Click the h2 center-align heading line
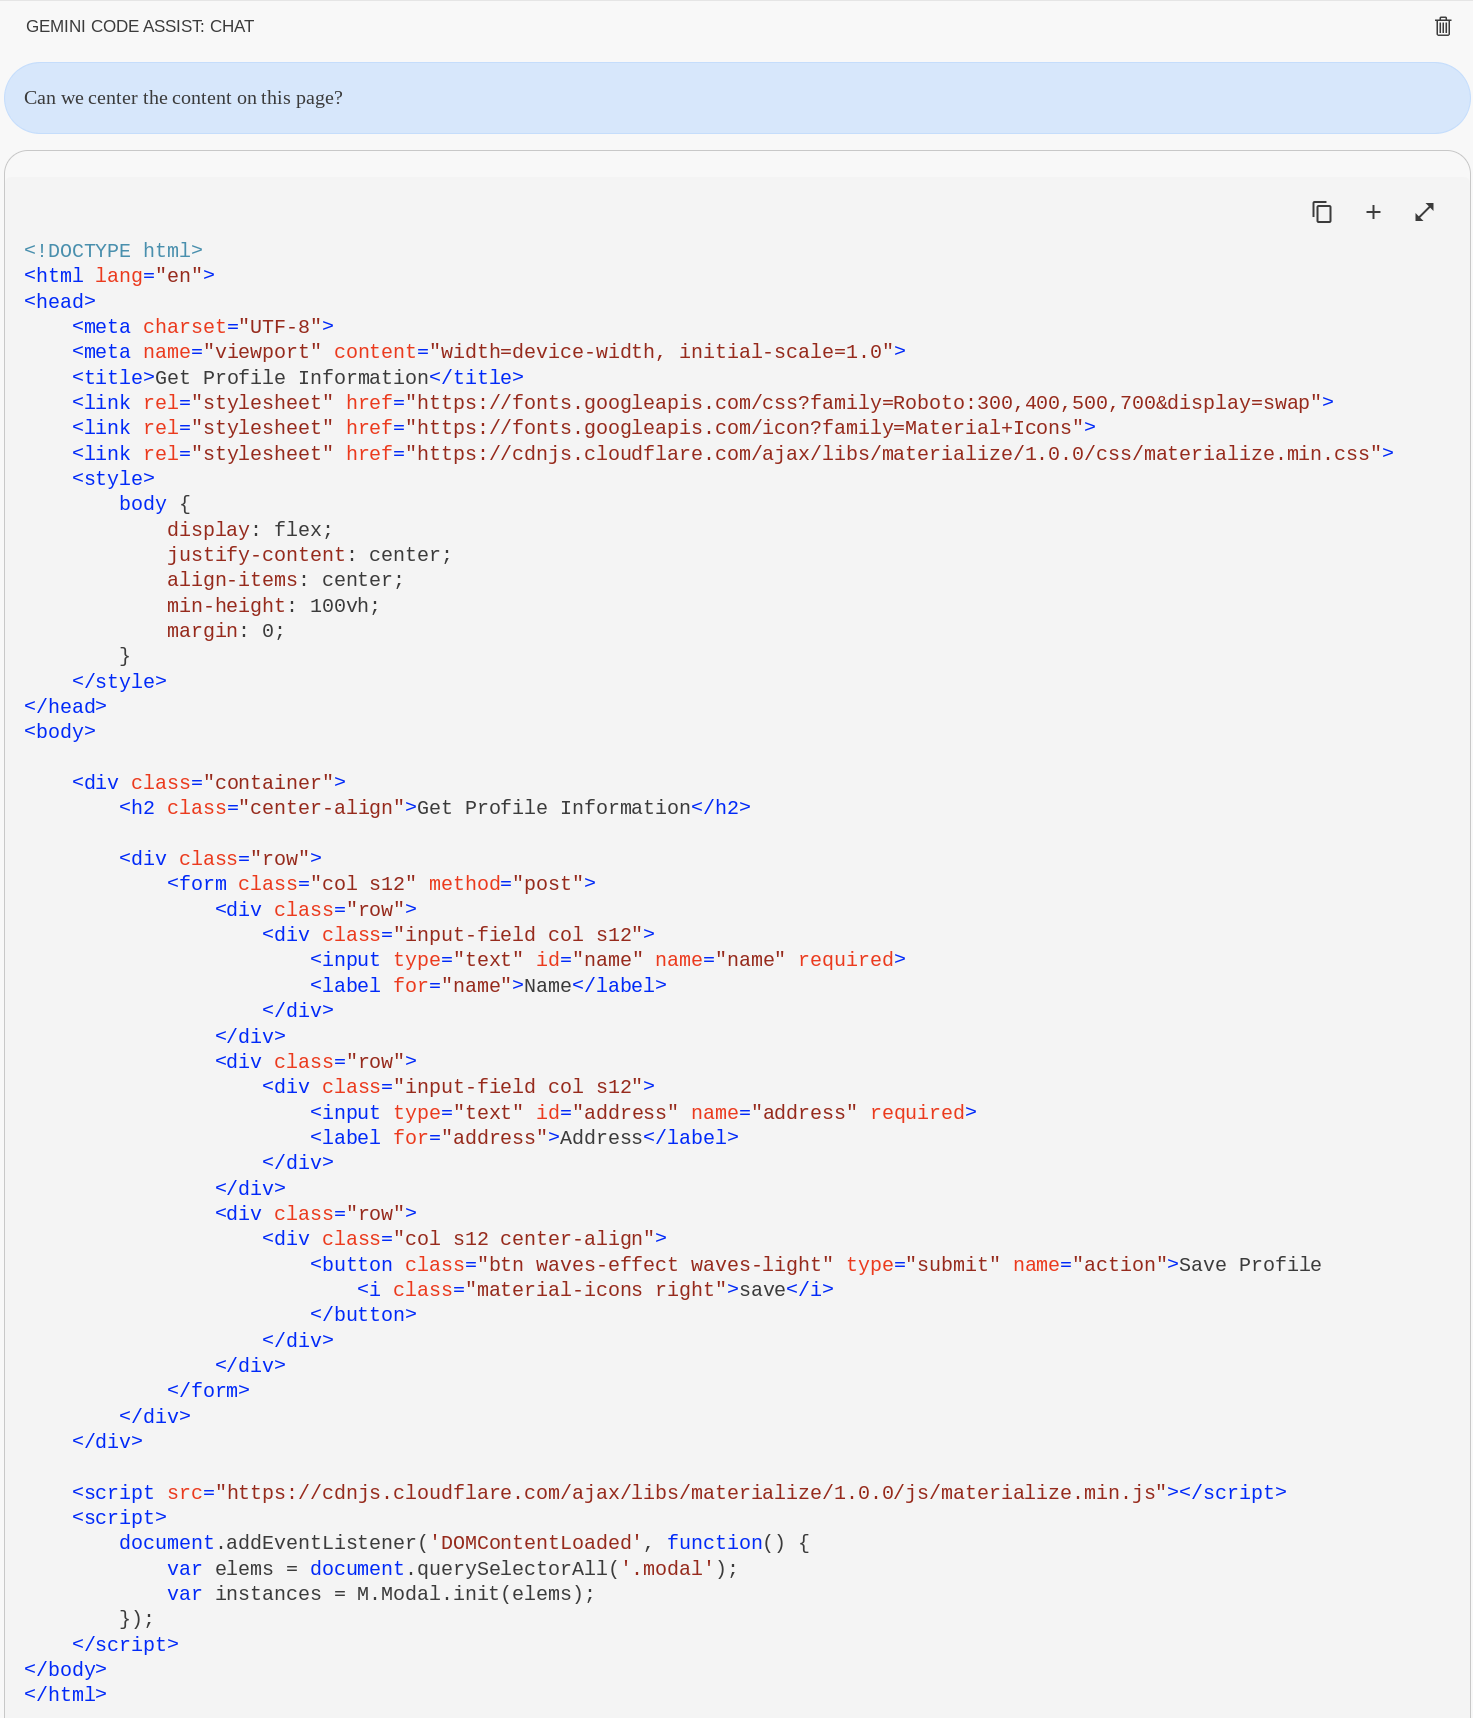1473x1718 pixels. 434,808
